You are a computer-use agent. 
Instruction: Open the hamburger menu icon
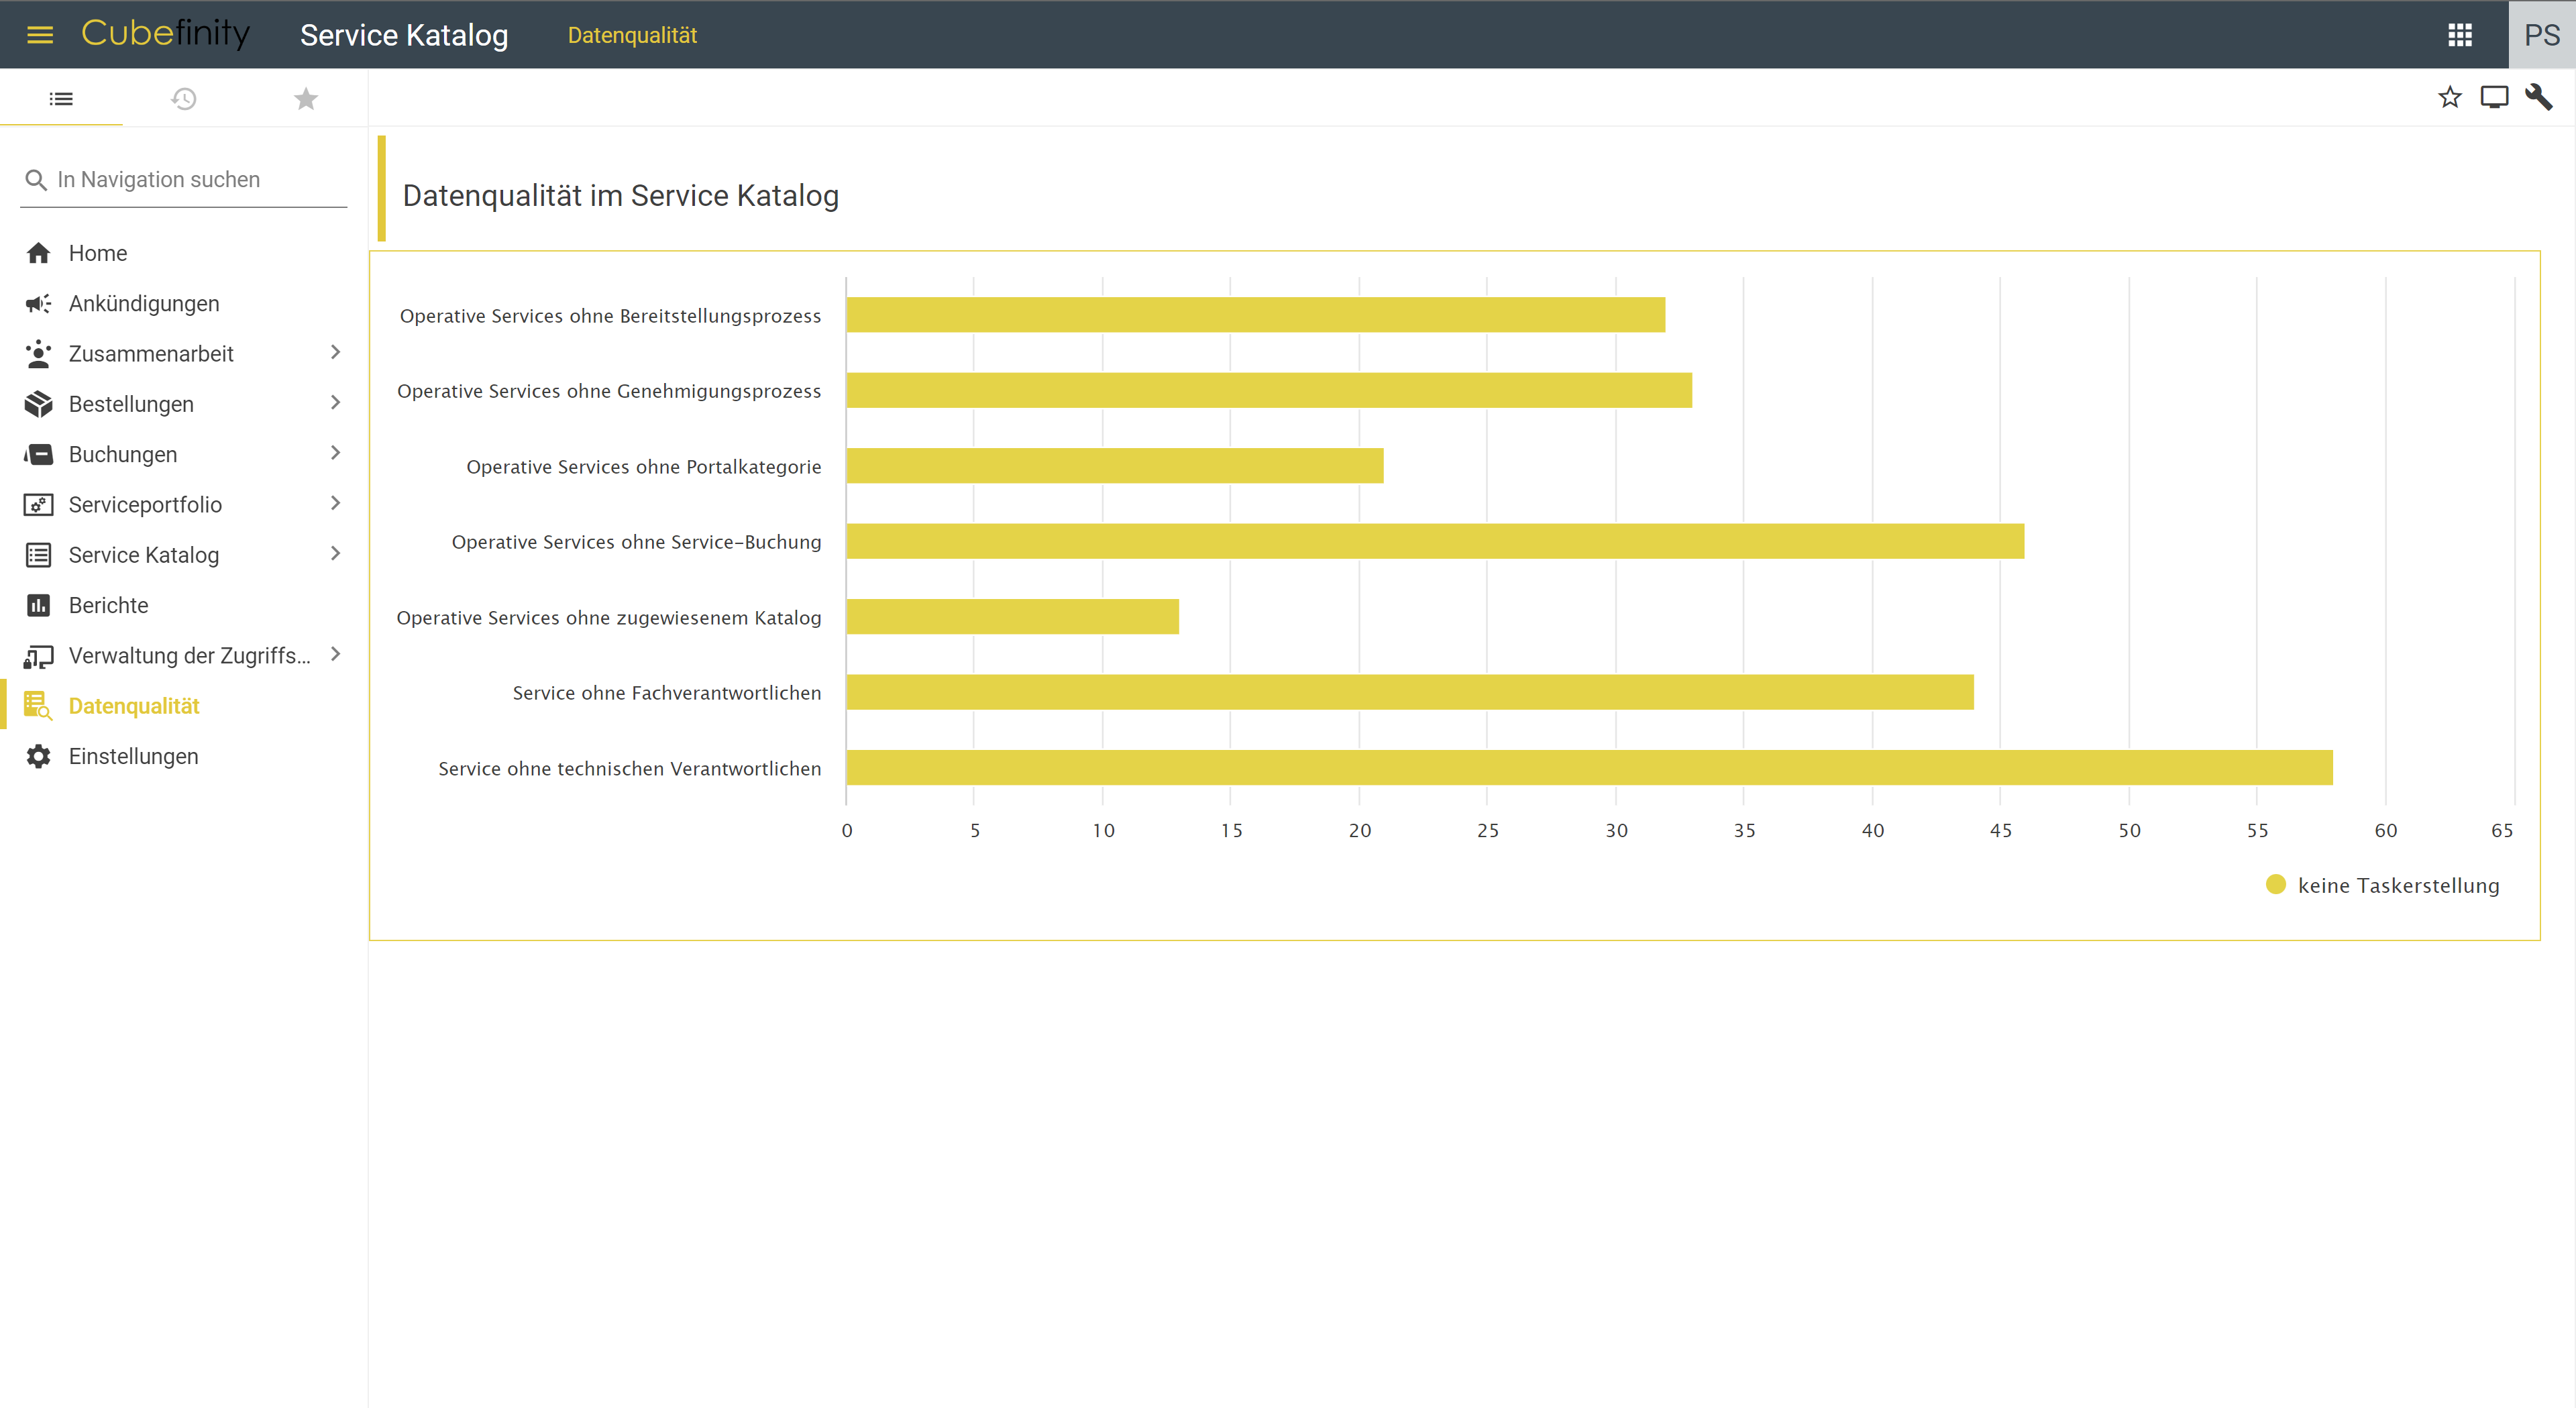[x=40, y=35]
